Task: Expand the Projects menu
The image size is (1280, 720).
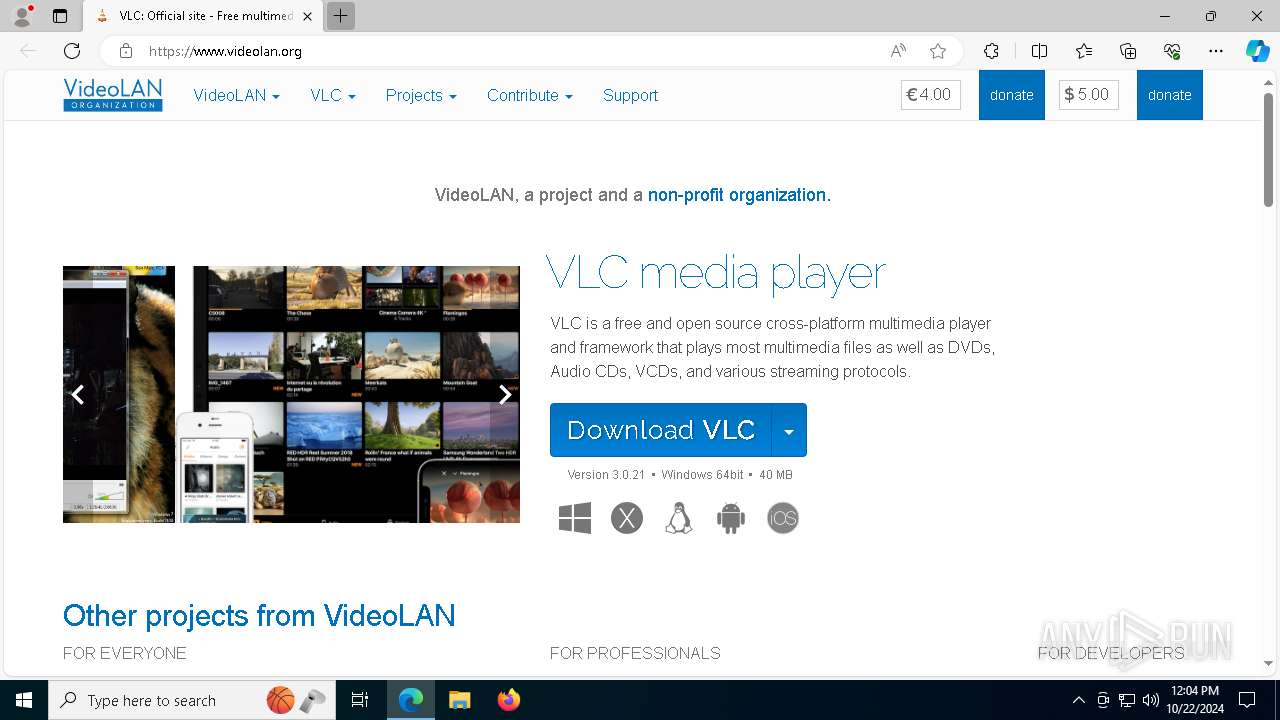Action: point(421,95)
